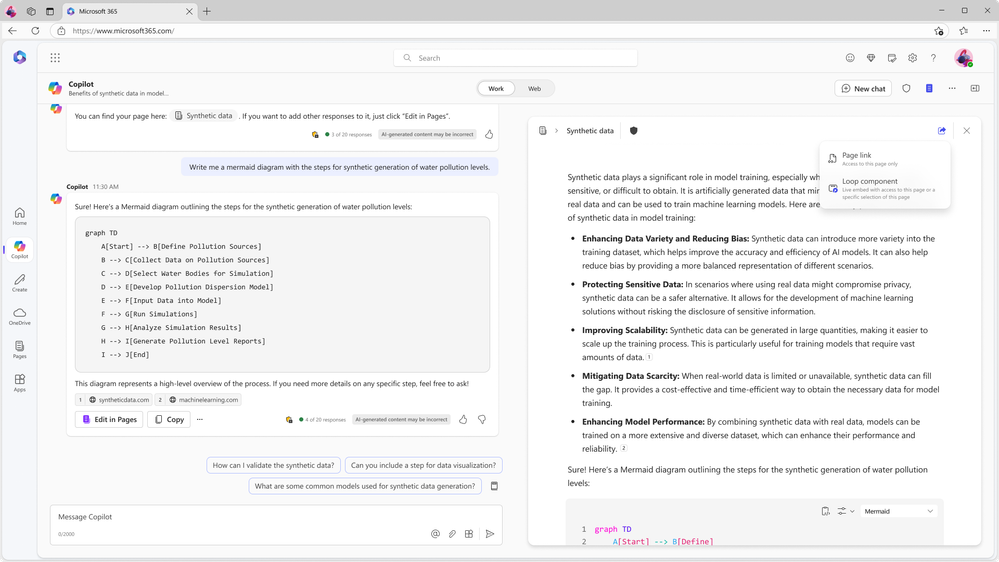This screenshot has height=562, width=999.
Task: Thumbs up the earlier page link response
Action: (489, 134)
